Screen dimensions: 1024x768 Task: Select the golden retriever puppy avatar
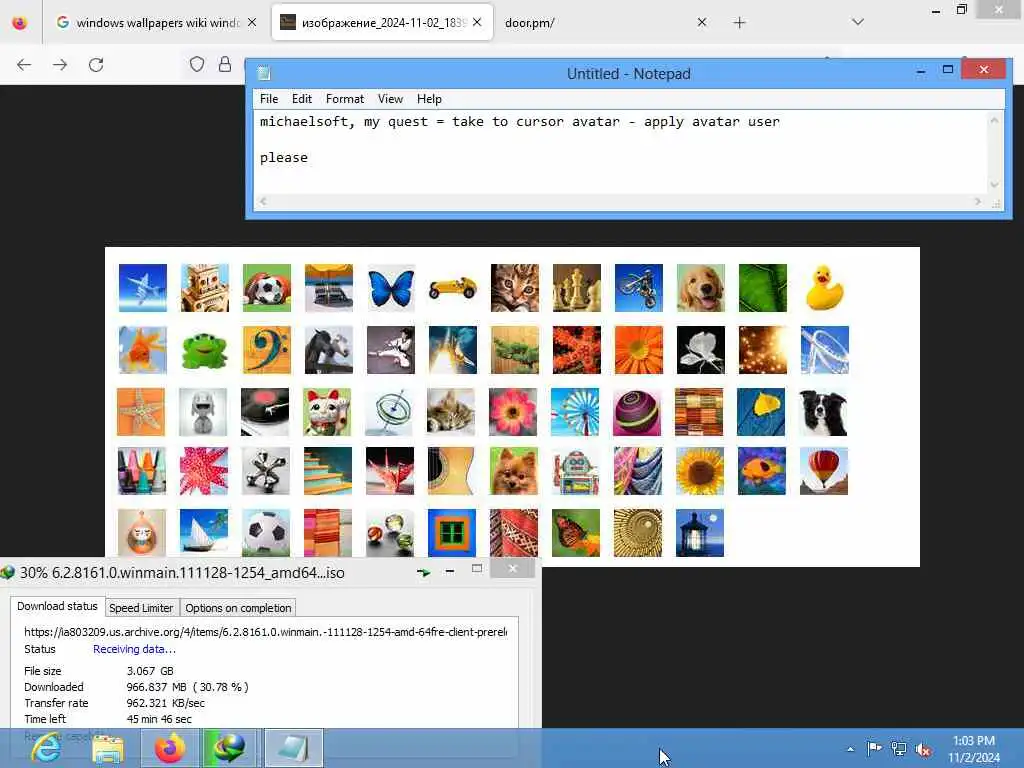point(700,287)
